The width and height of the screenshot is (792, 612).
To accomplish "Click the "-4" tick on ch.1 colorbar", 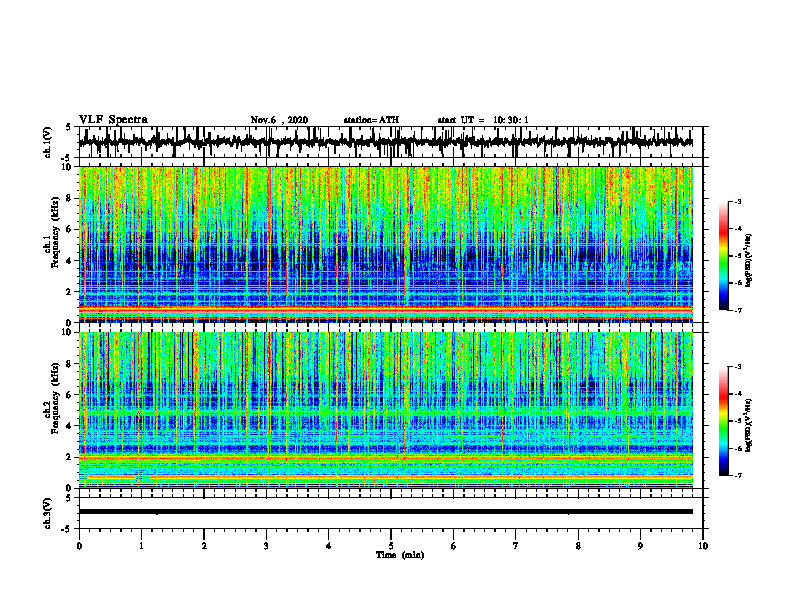I will (738, 229).
